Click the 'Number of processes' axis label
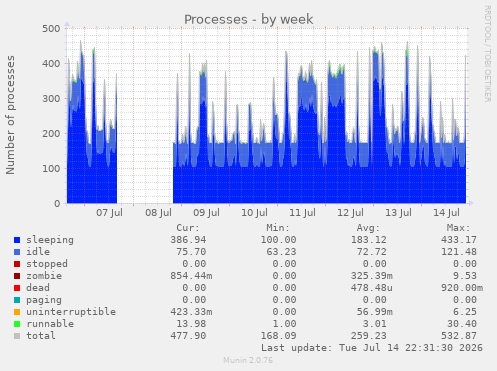The image size is (497, 371). click(x=11, y=115)
